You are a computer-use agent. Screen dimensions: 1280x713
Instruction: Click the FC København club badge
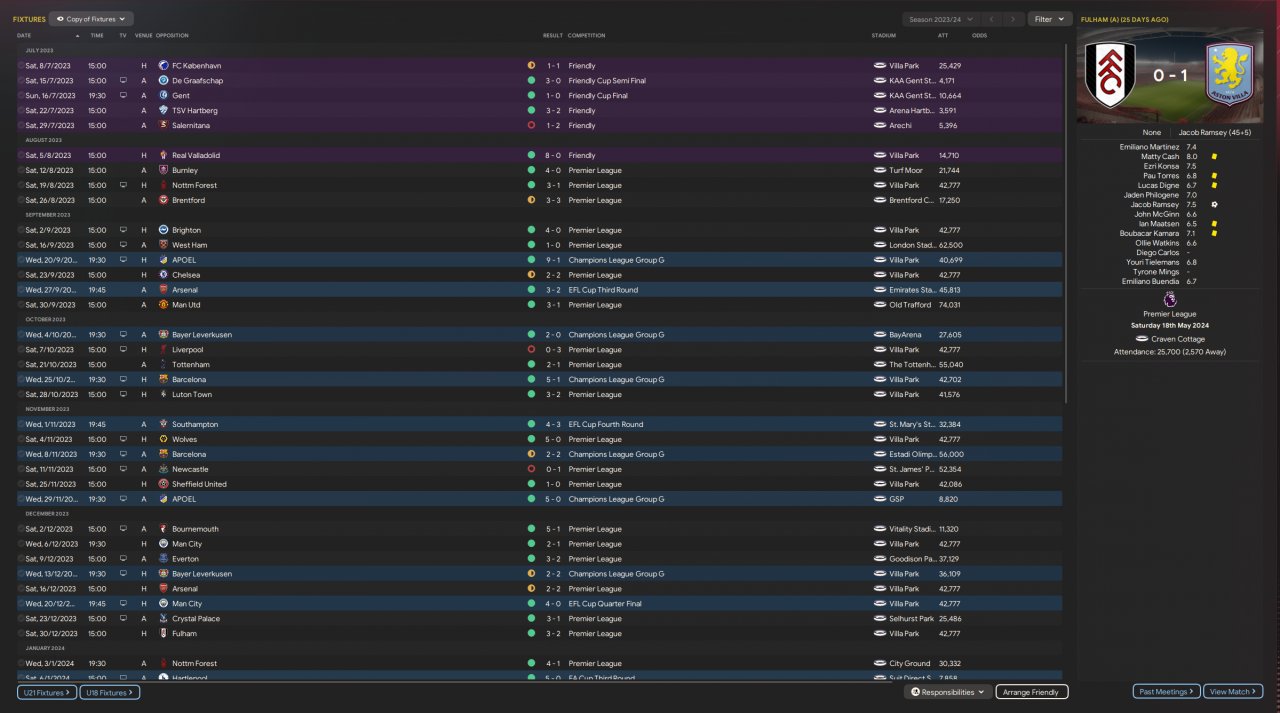(163, 65)
